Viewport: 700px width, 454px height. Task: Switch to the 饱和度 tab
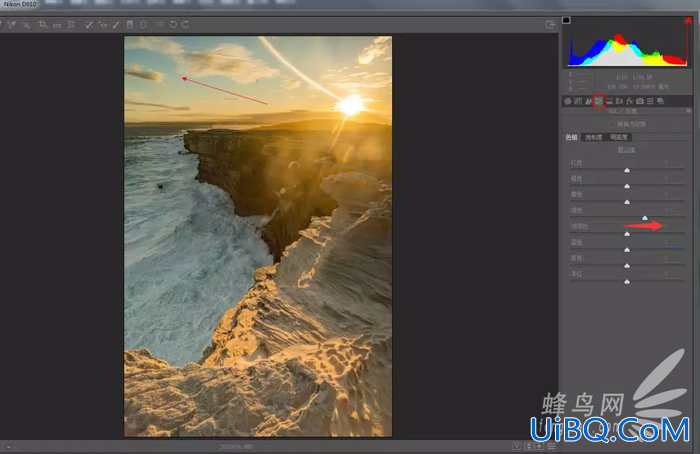[594, 137]
